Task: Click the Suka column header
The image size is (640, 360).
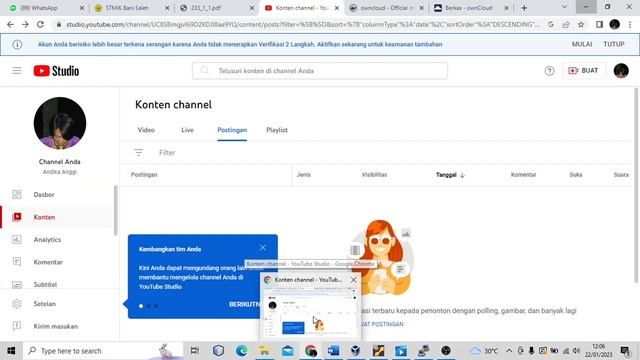Action: coord(576,175)
